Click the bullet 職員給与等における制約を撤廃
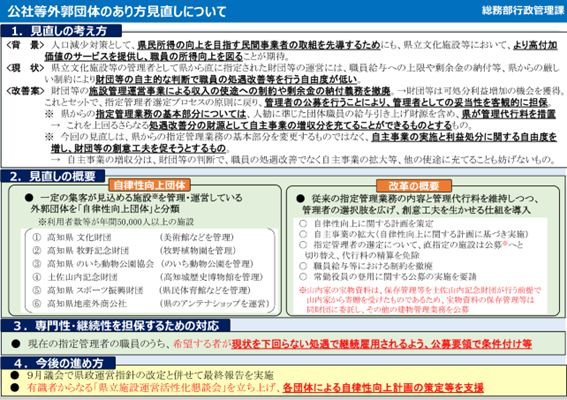The height and width of the screenshot is (400, 567). coord(366,266)
